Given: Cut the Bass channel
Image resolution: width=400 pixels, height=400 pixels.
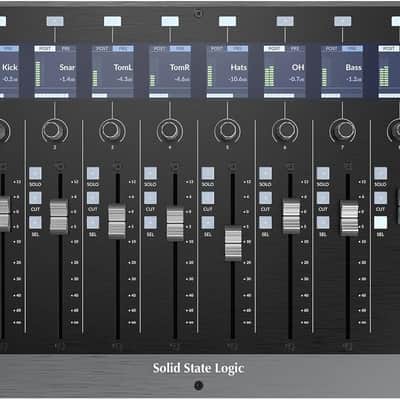Looking at the screenshot, I should [x=323, y=198].
